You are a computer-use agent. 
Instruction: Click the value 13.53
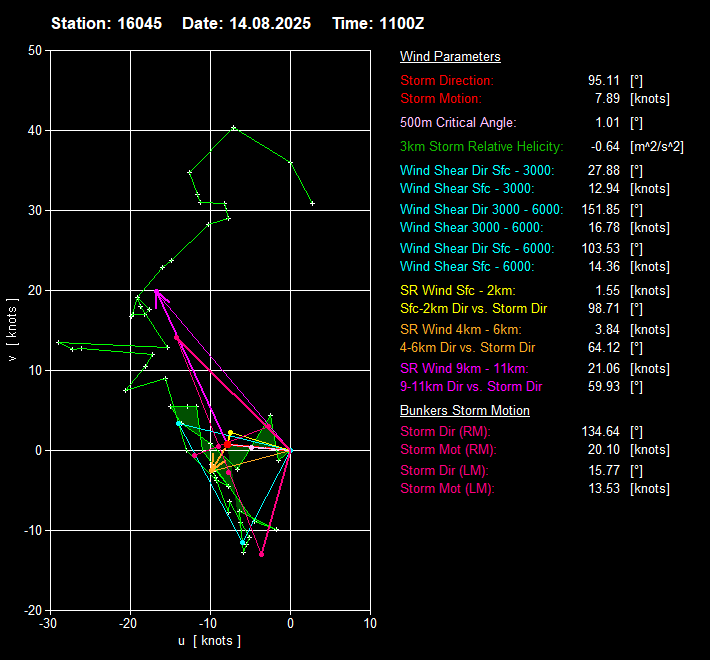604,488
